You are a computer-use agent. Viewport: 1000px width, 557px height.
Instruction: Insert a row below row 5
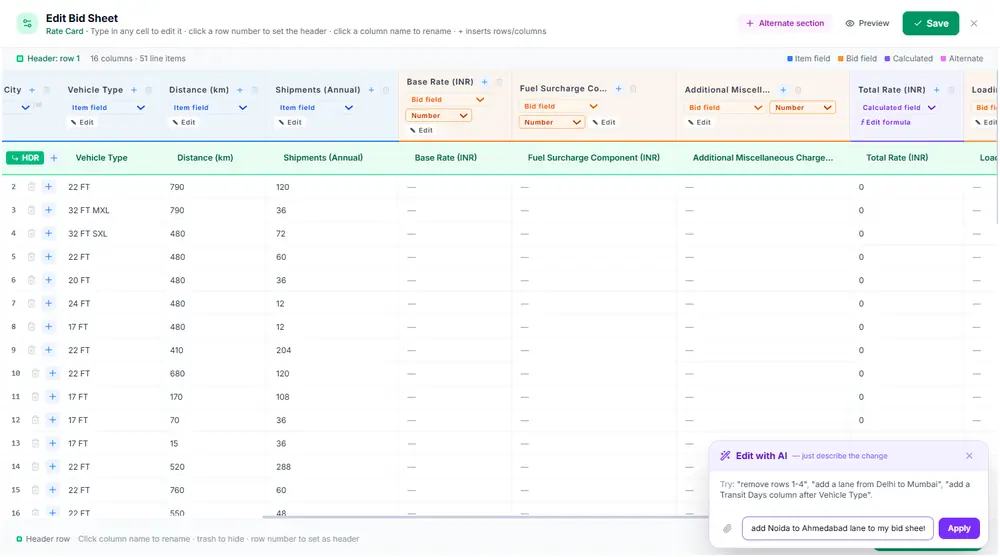48,256
